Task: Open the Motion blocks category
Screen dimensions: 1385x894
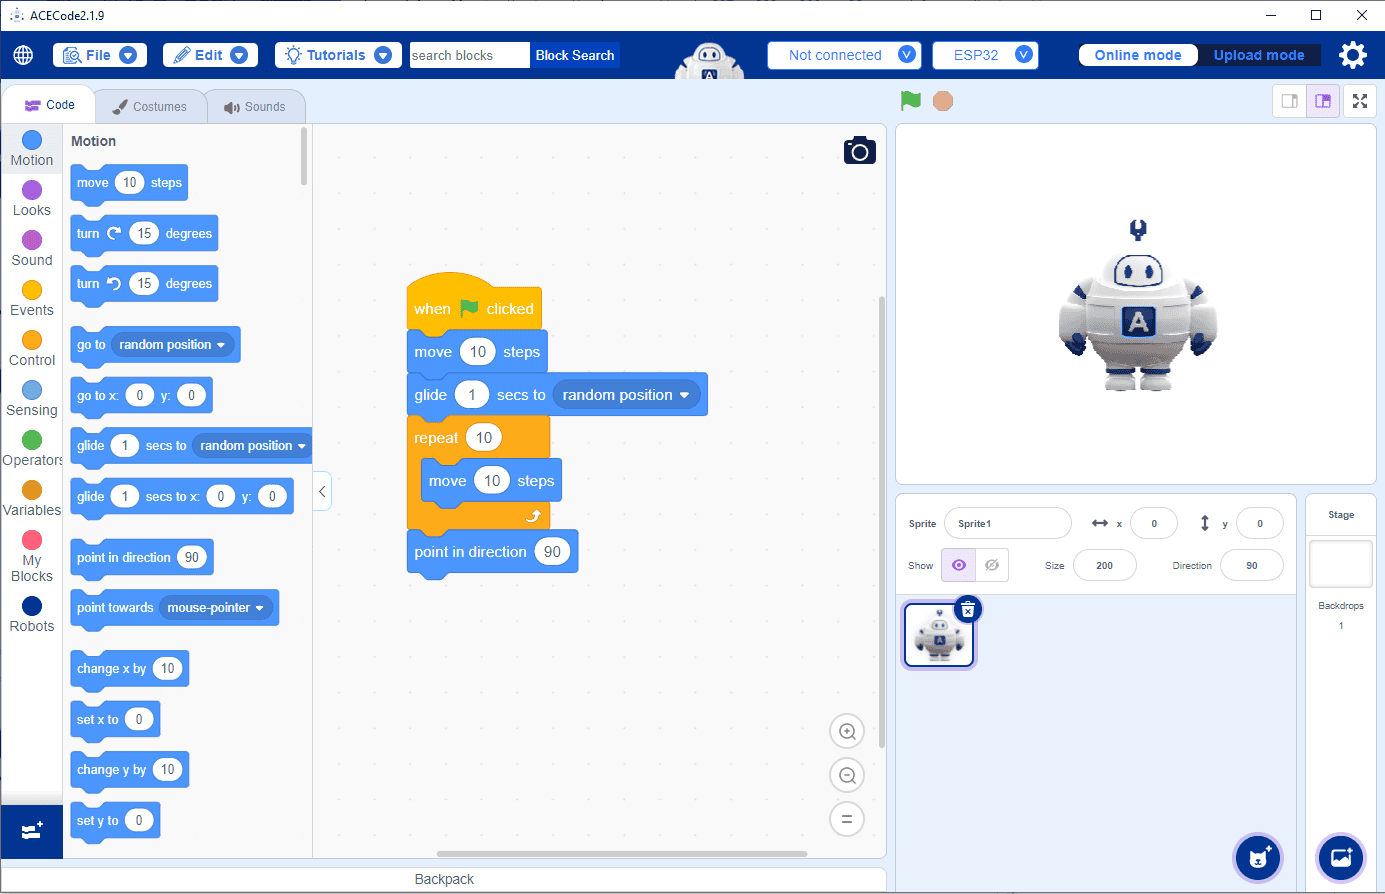Action: coord(31,148)
